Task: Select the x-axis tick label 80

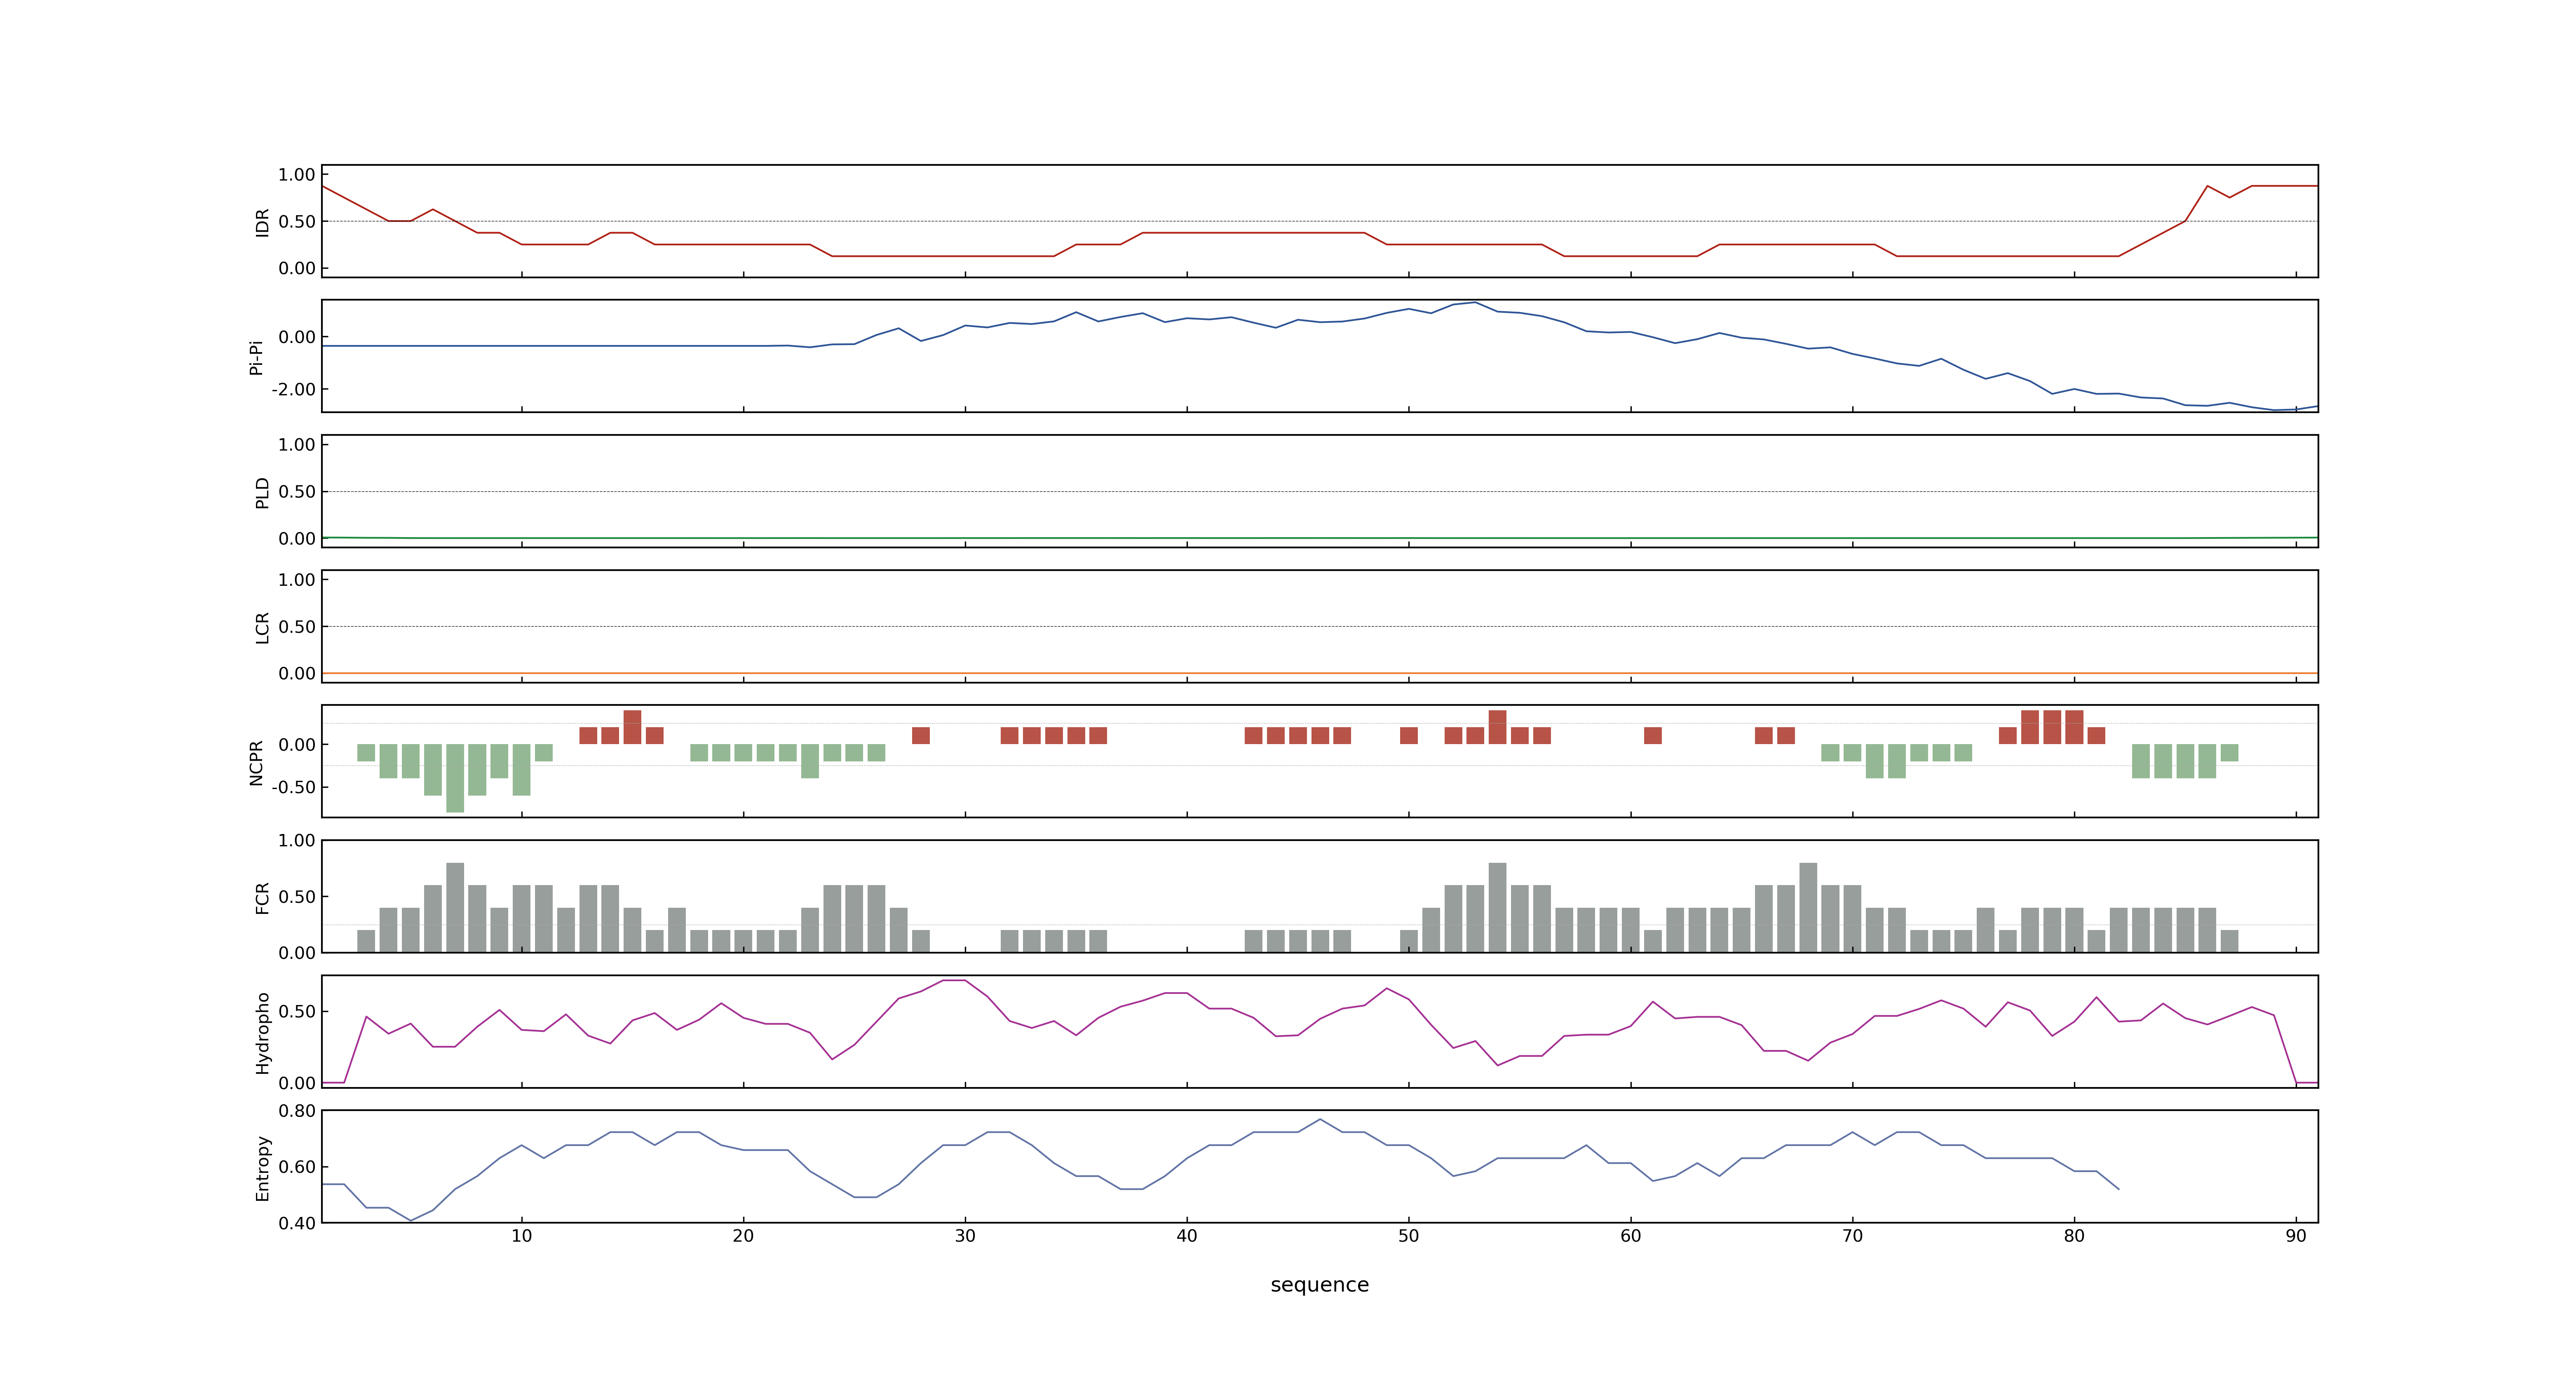Action: click(x=2074, y=1236)
